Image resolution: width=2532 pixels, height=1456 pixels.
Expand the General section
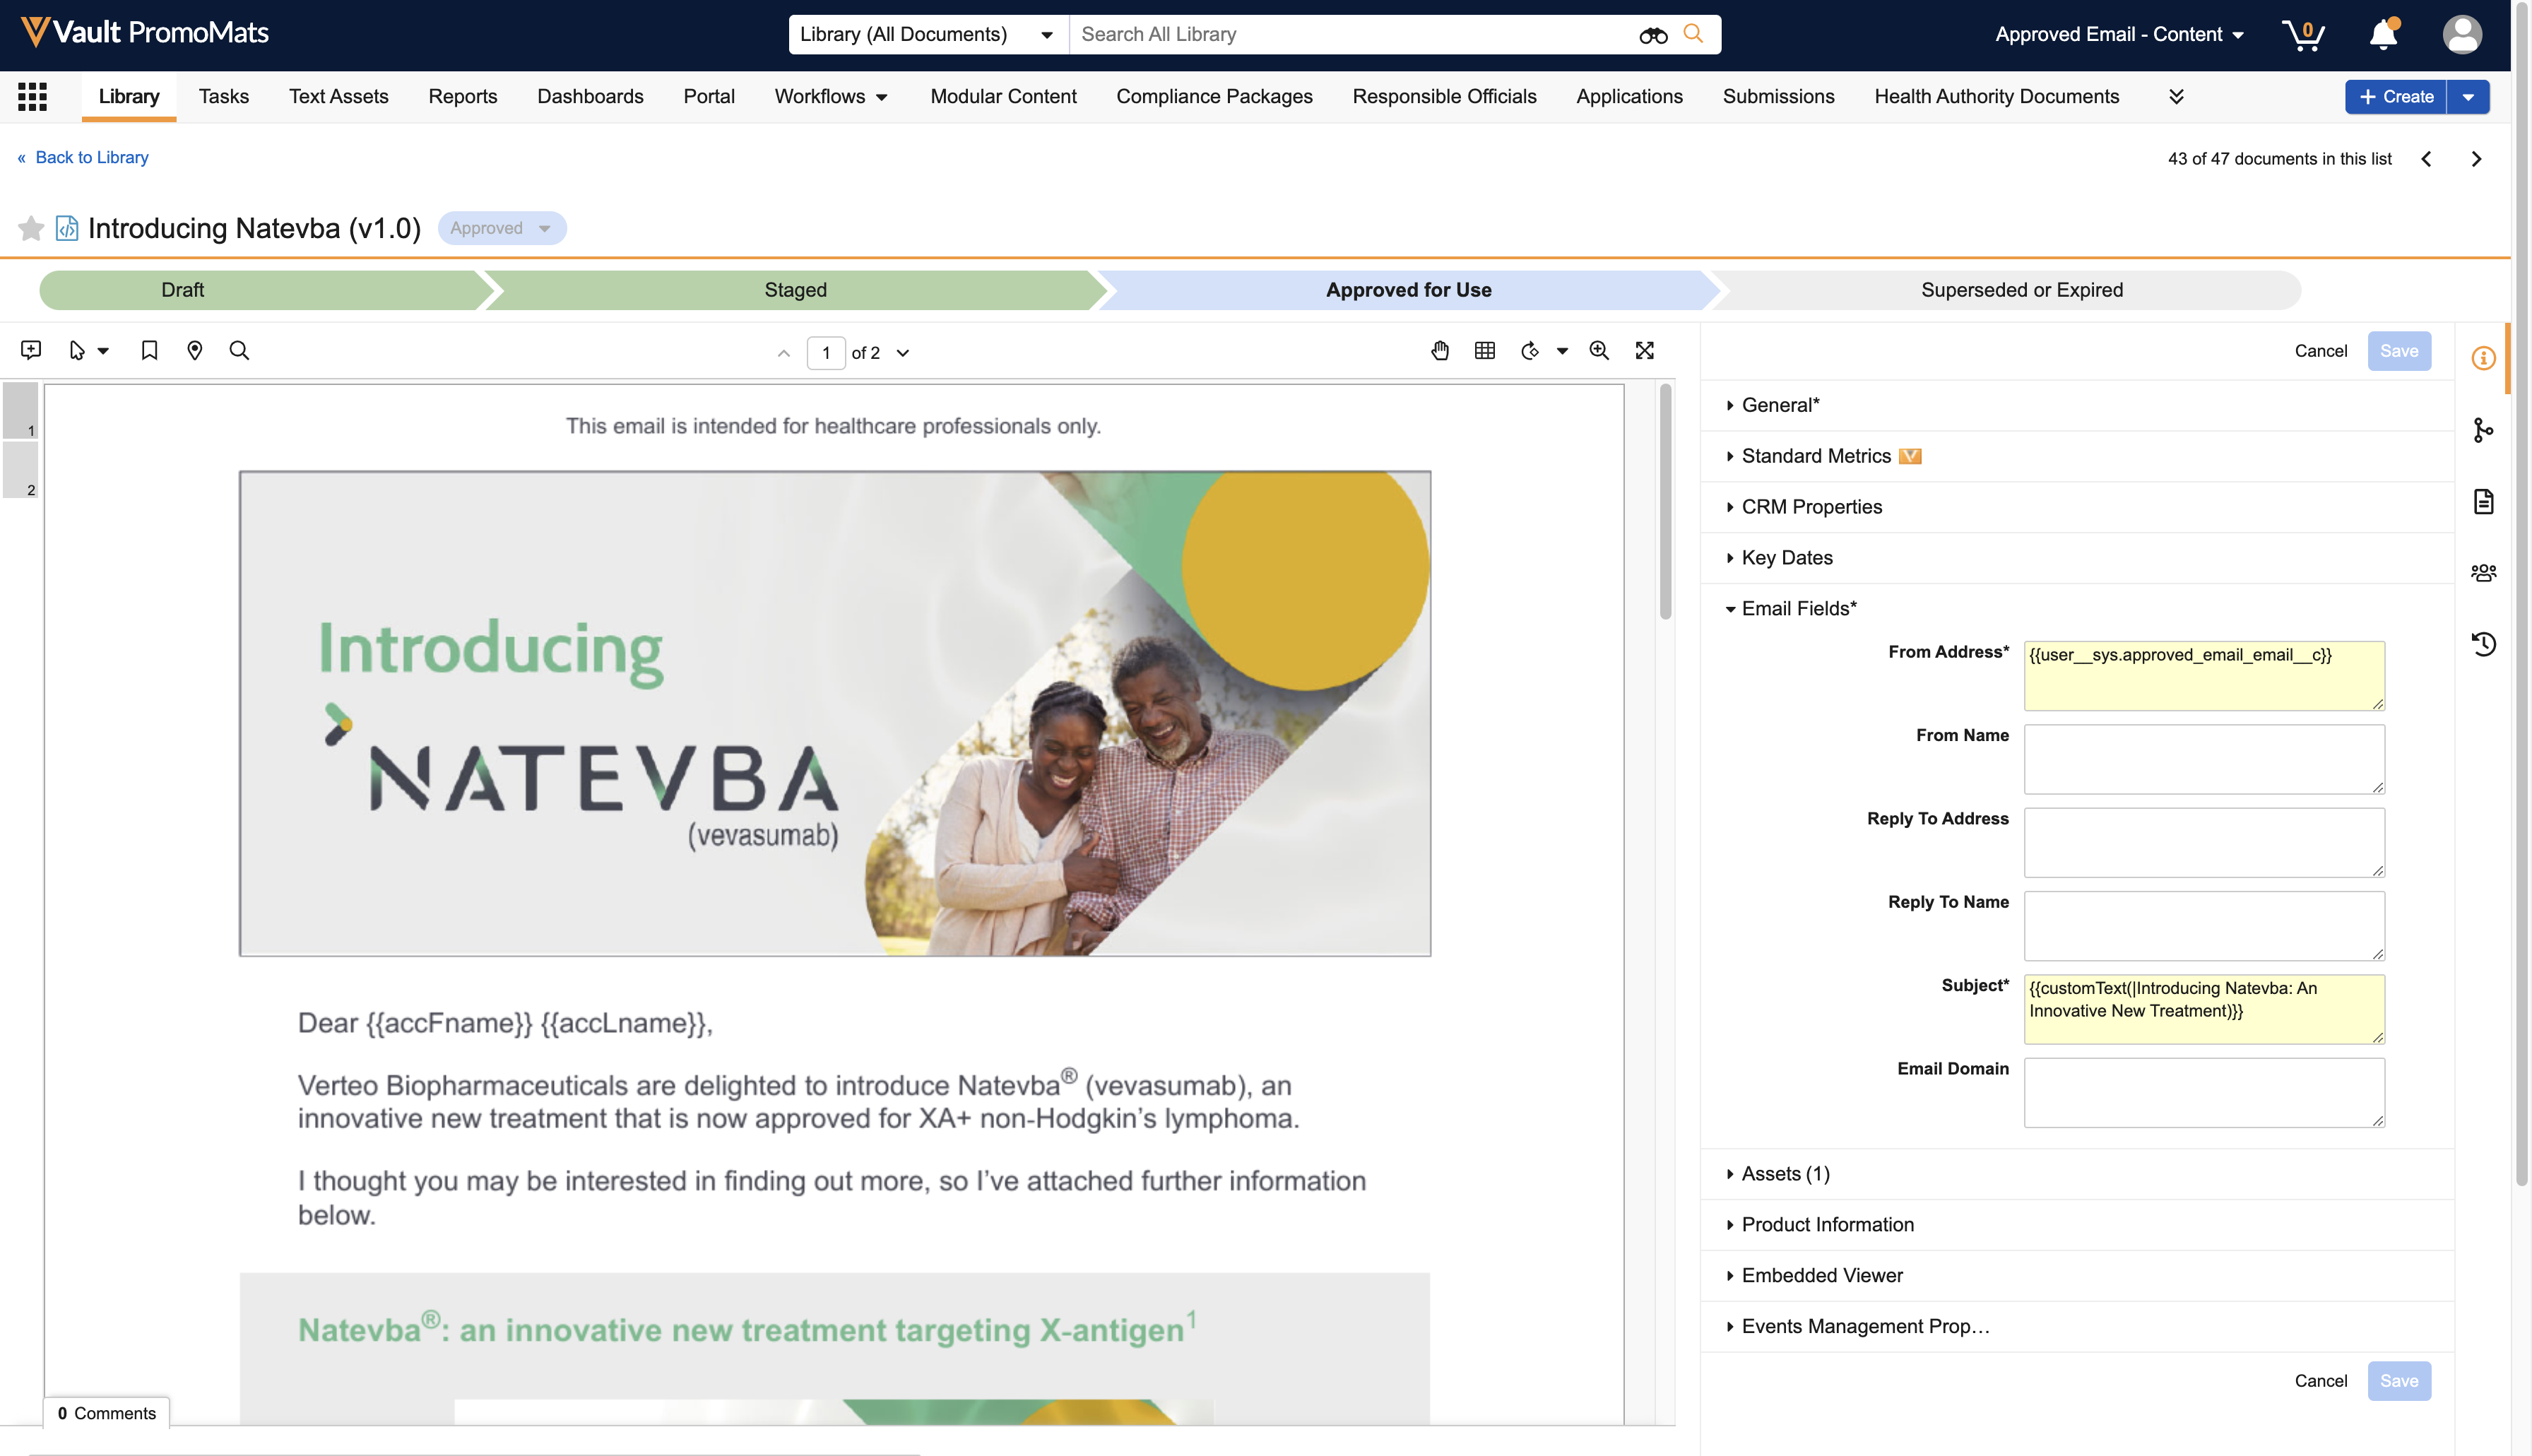(1780, 405)
